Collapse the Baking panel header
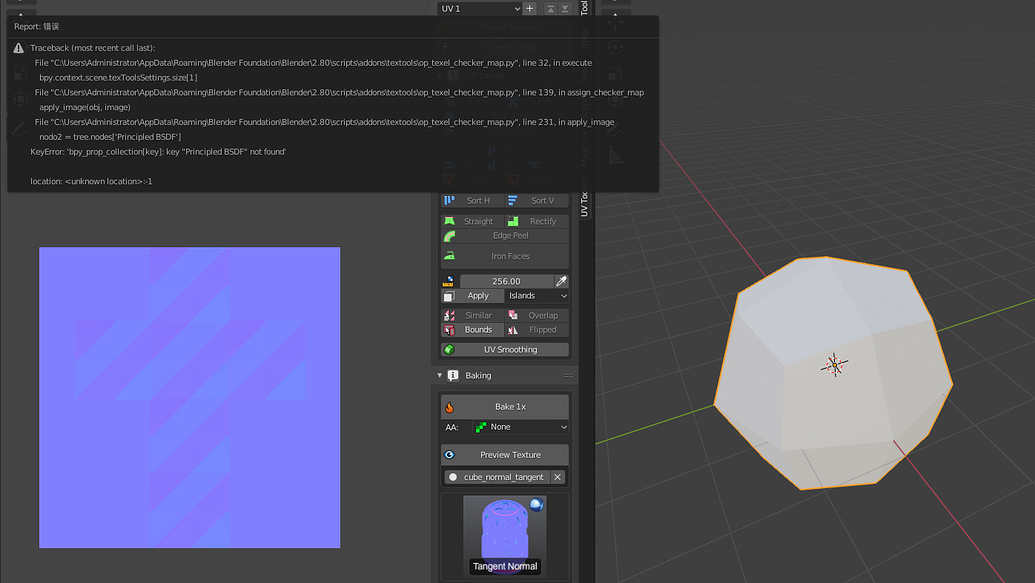 (x=440, y=375)
